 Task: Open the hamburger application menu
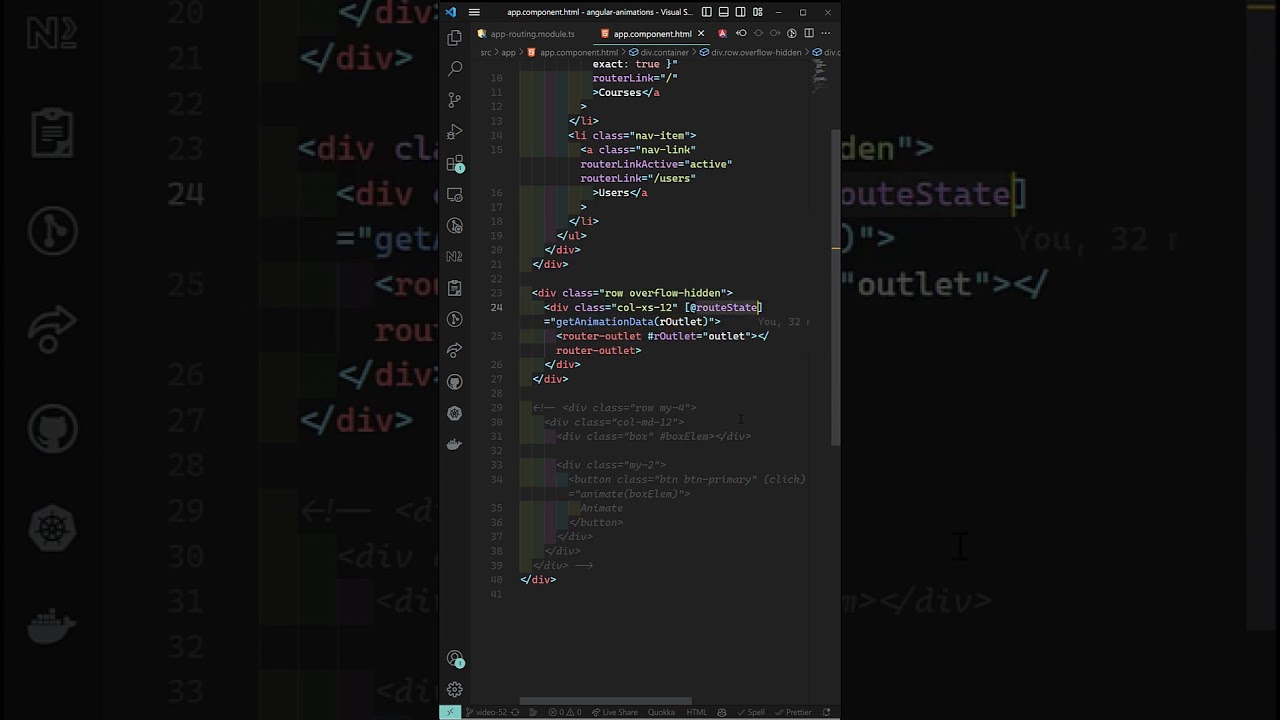point(474,12)
